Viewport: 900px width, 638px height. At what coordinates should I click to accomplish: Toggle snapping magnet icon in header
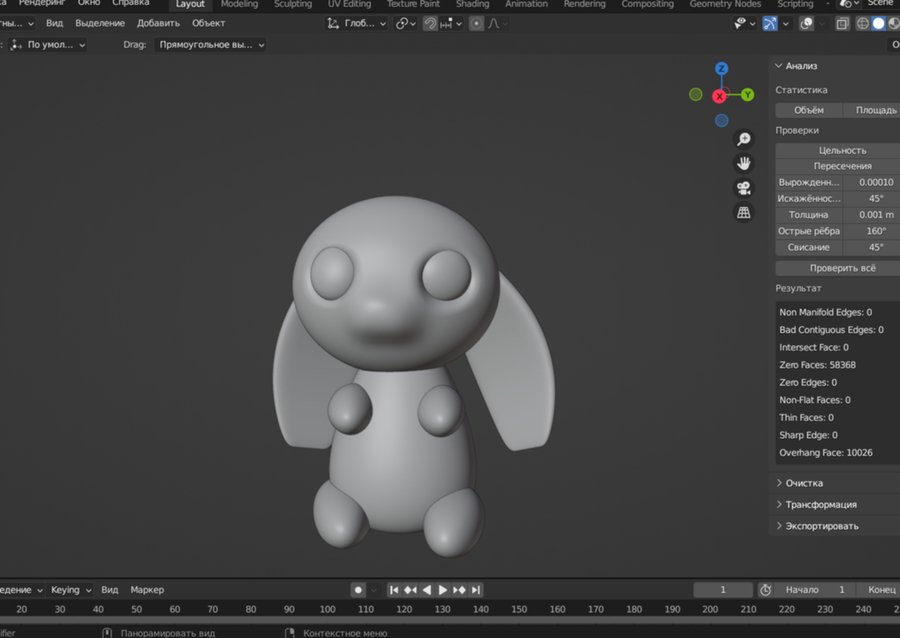pos(430,23)
